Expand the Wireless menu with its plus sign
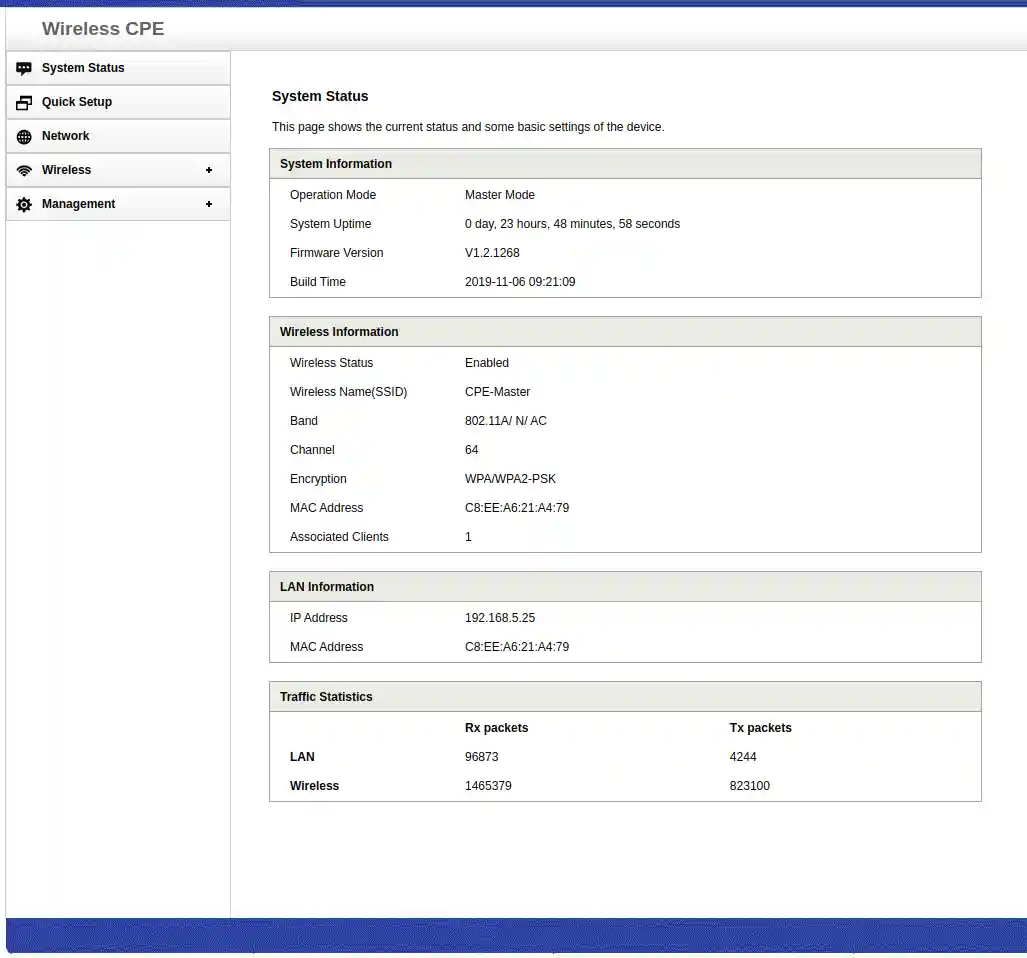Viewport: 1027px width, 958px height. [x=209, y=170]
